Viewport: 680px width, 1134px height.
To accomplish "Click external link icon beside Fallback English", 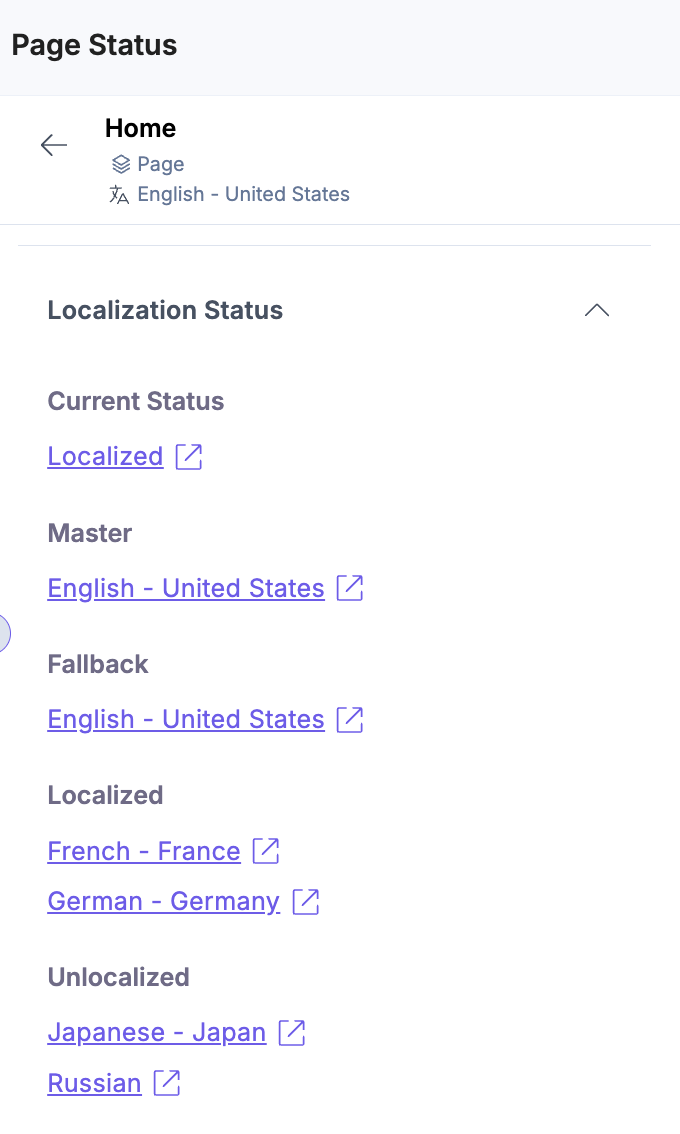I will [349, 719].
